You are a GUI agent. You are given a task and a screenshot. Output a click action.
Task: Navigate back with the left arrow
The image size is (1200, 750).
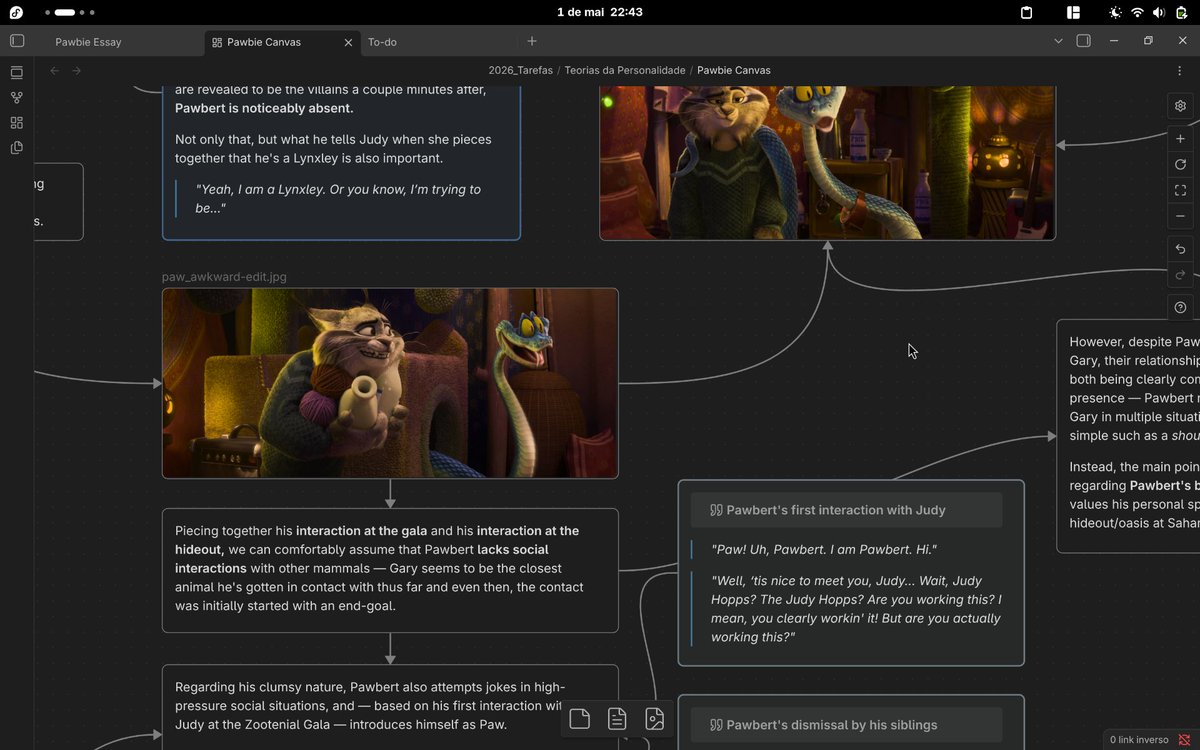click(55, 70)
